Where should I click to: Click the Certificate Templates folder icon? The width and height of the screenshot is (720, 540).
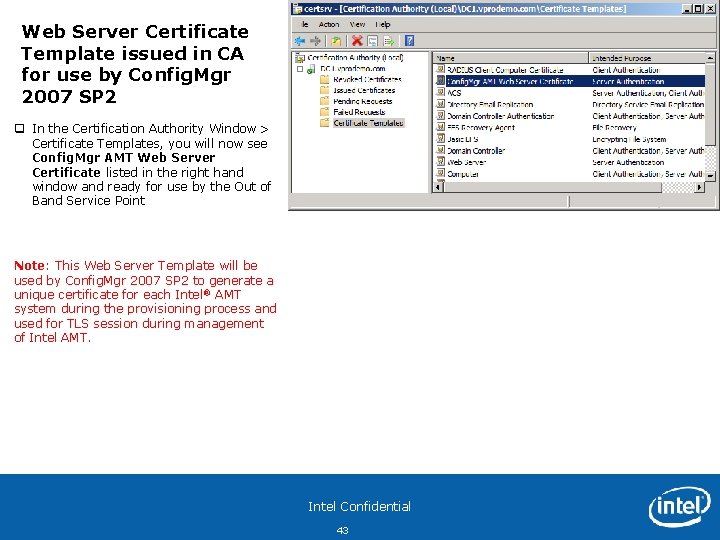click(325, 123)
